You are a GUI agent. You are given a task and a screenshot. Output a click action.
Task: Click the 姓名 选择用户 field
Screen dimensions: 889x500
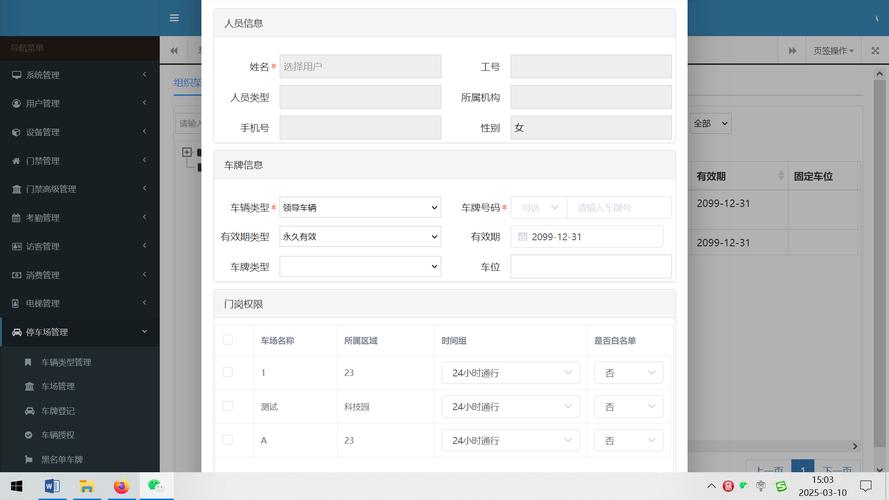(360, 66)
